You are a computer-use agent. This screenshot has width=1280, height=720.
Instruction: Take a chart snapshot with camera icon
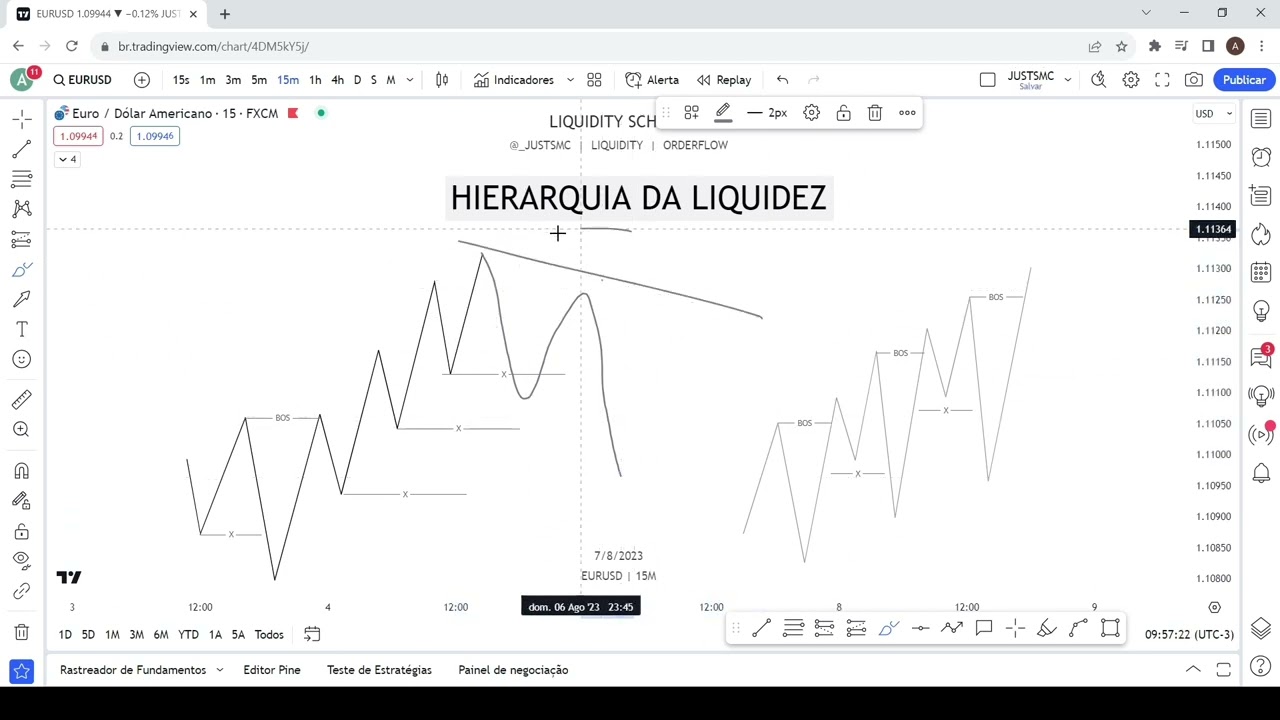1194,80
